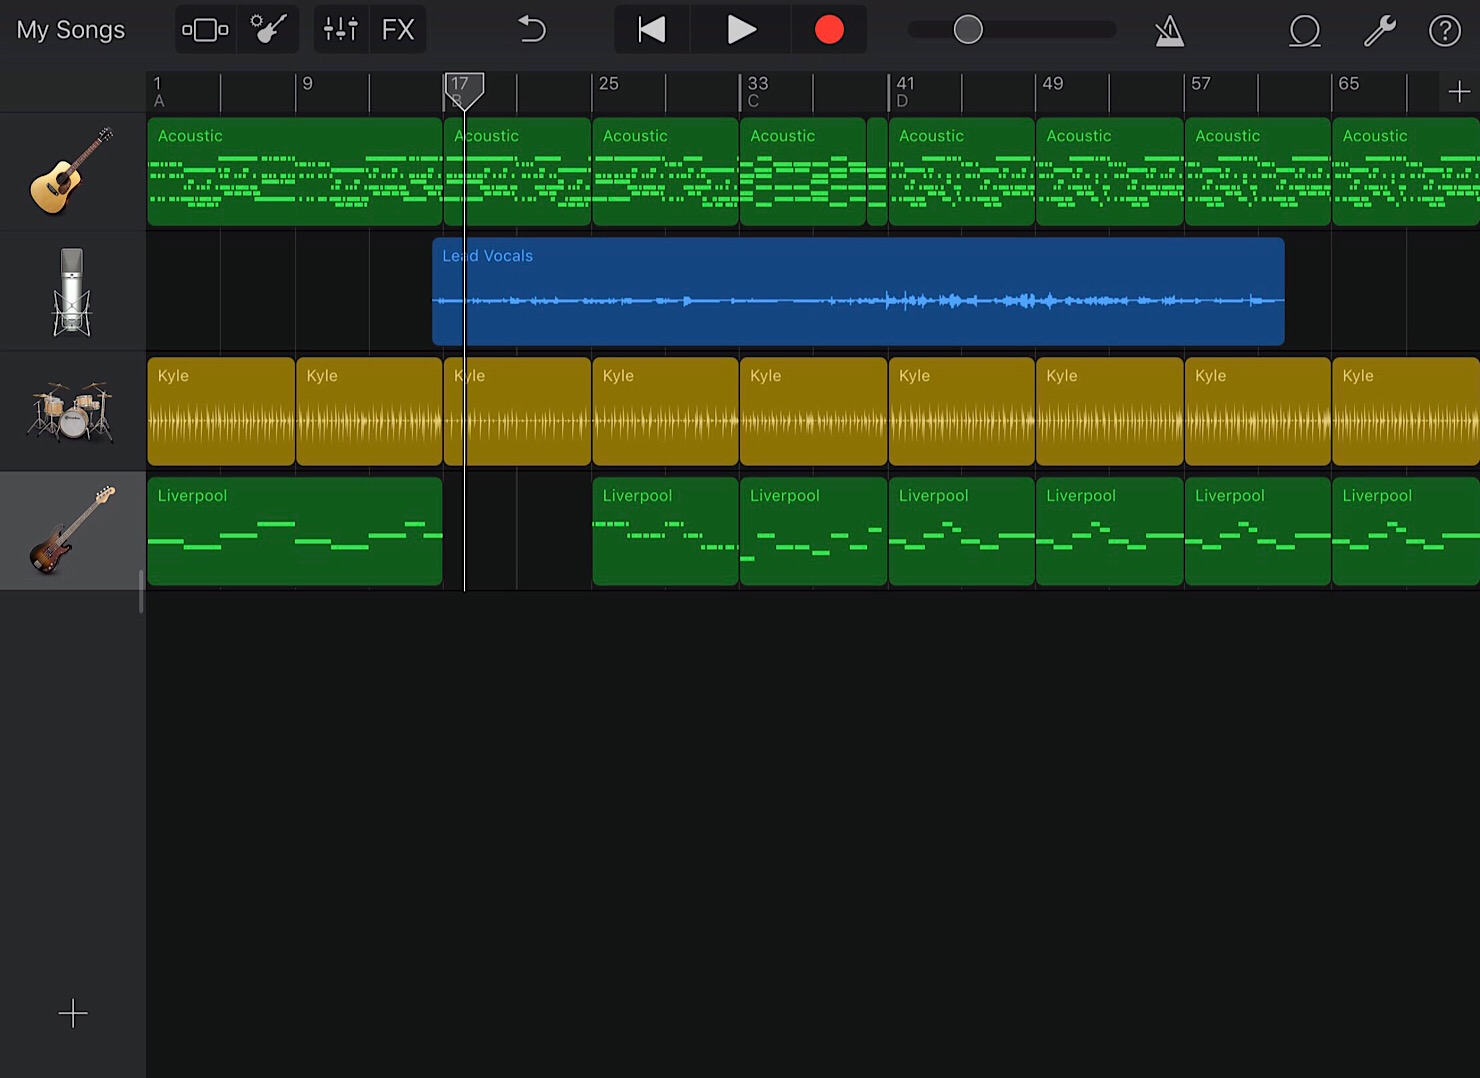
Task: Tap bar 9 on the ruler
Action: [x=307, y=84]
